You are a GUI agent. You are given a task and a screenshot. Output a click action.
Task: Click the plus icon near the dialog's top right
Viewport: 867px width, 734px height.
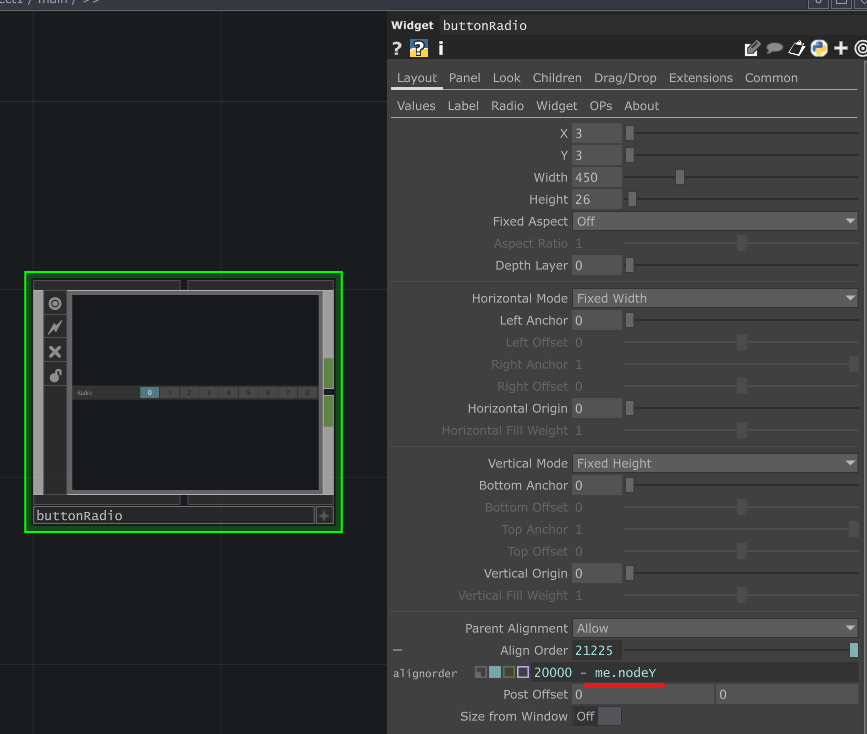[842, 47]
